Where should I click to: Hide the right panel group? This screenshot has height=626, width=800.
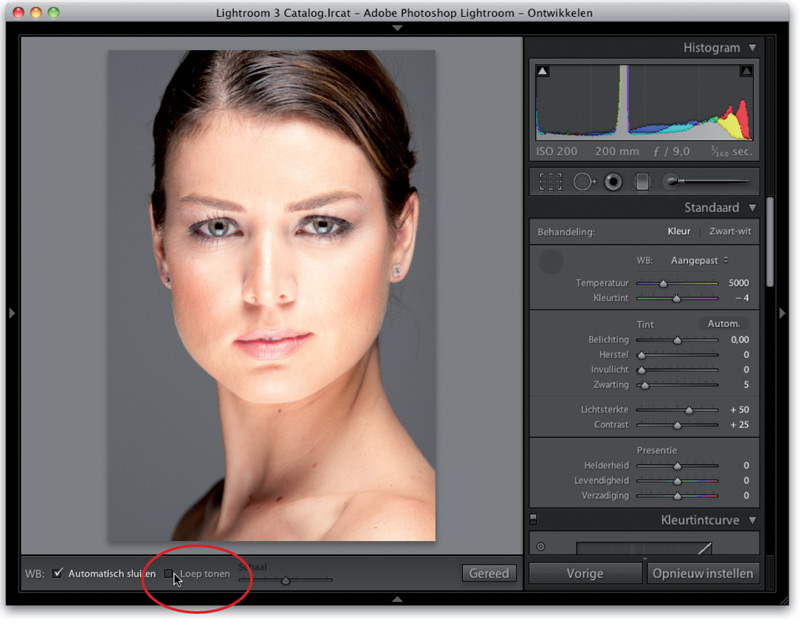782,313
